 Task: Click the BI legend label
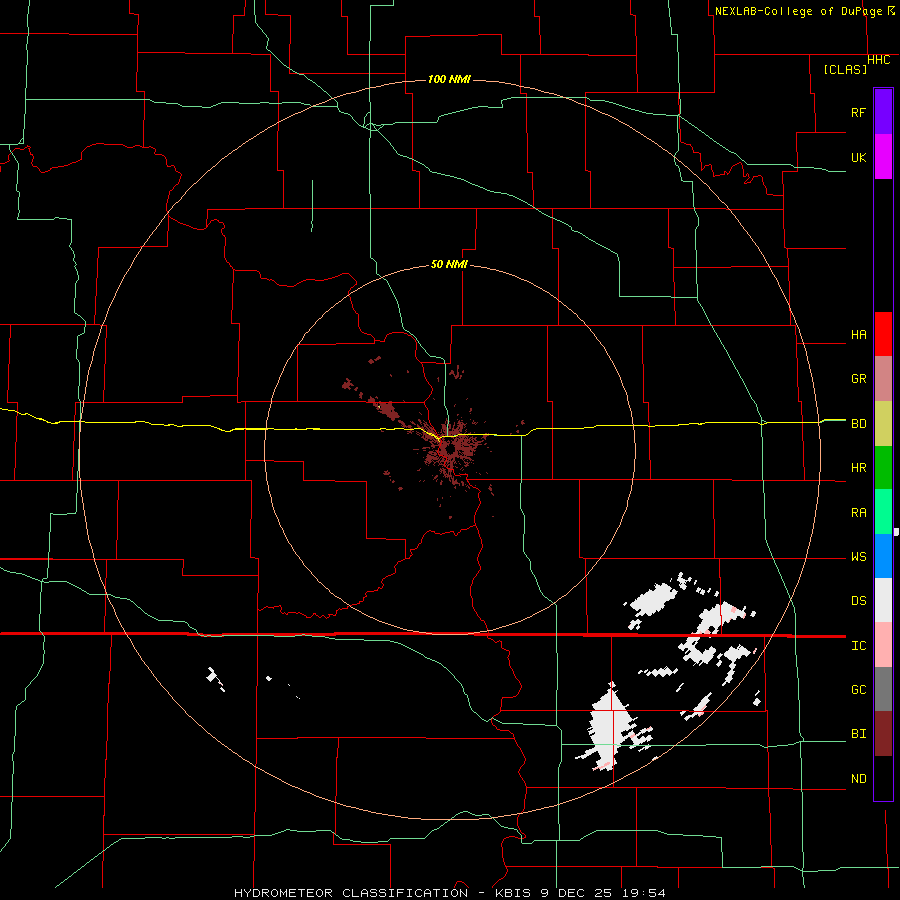[859, 734]
